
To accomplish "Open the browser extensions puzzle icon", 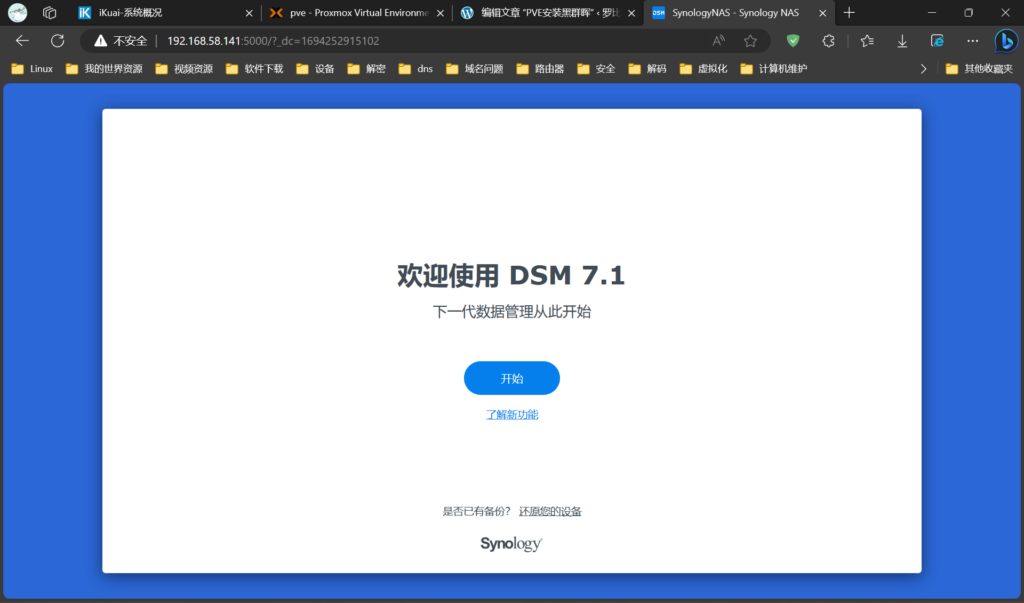I will [828, 41].
